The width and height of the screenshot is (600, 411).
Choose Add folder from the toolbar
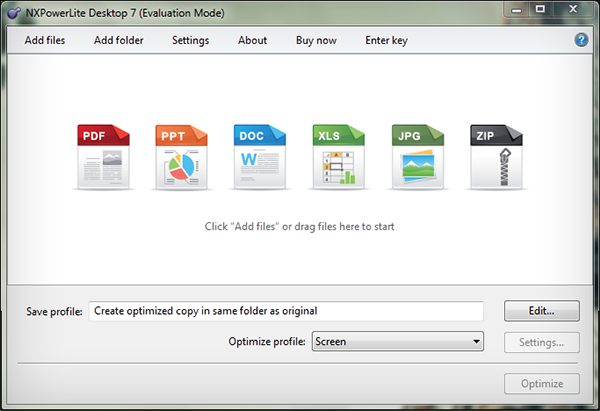click(x=119, y=40)
